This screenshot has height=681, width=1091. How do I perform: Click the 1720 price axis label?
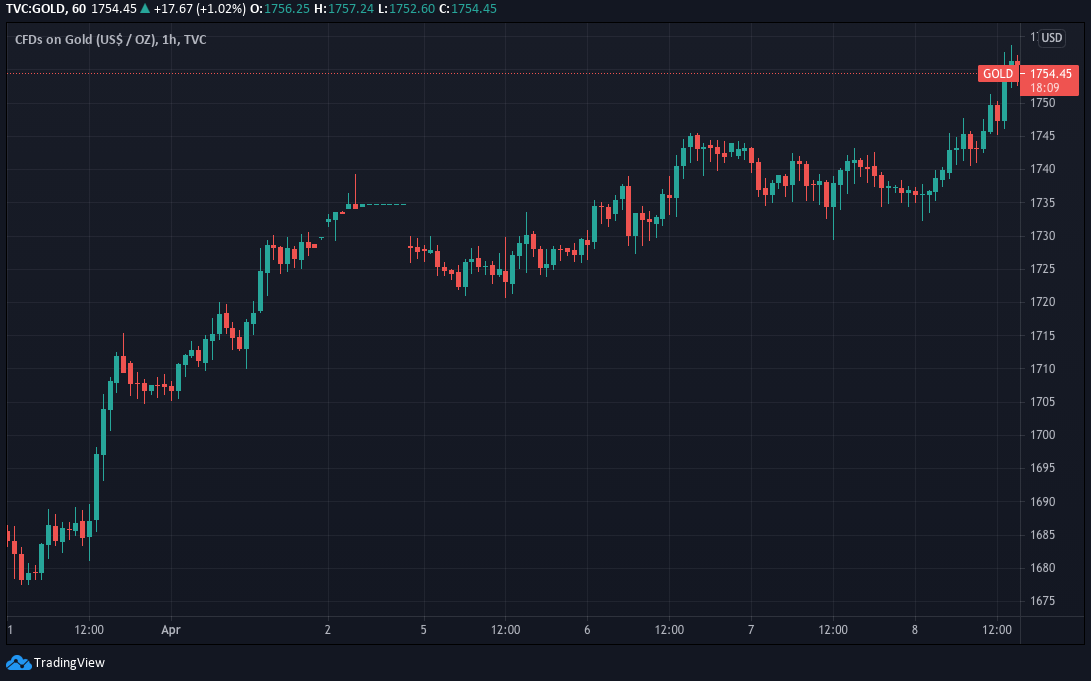pyautogui.click(x=1042, y=302)
